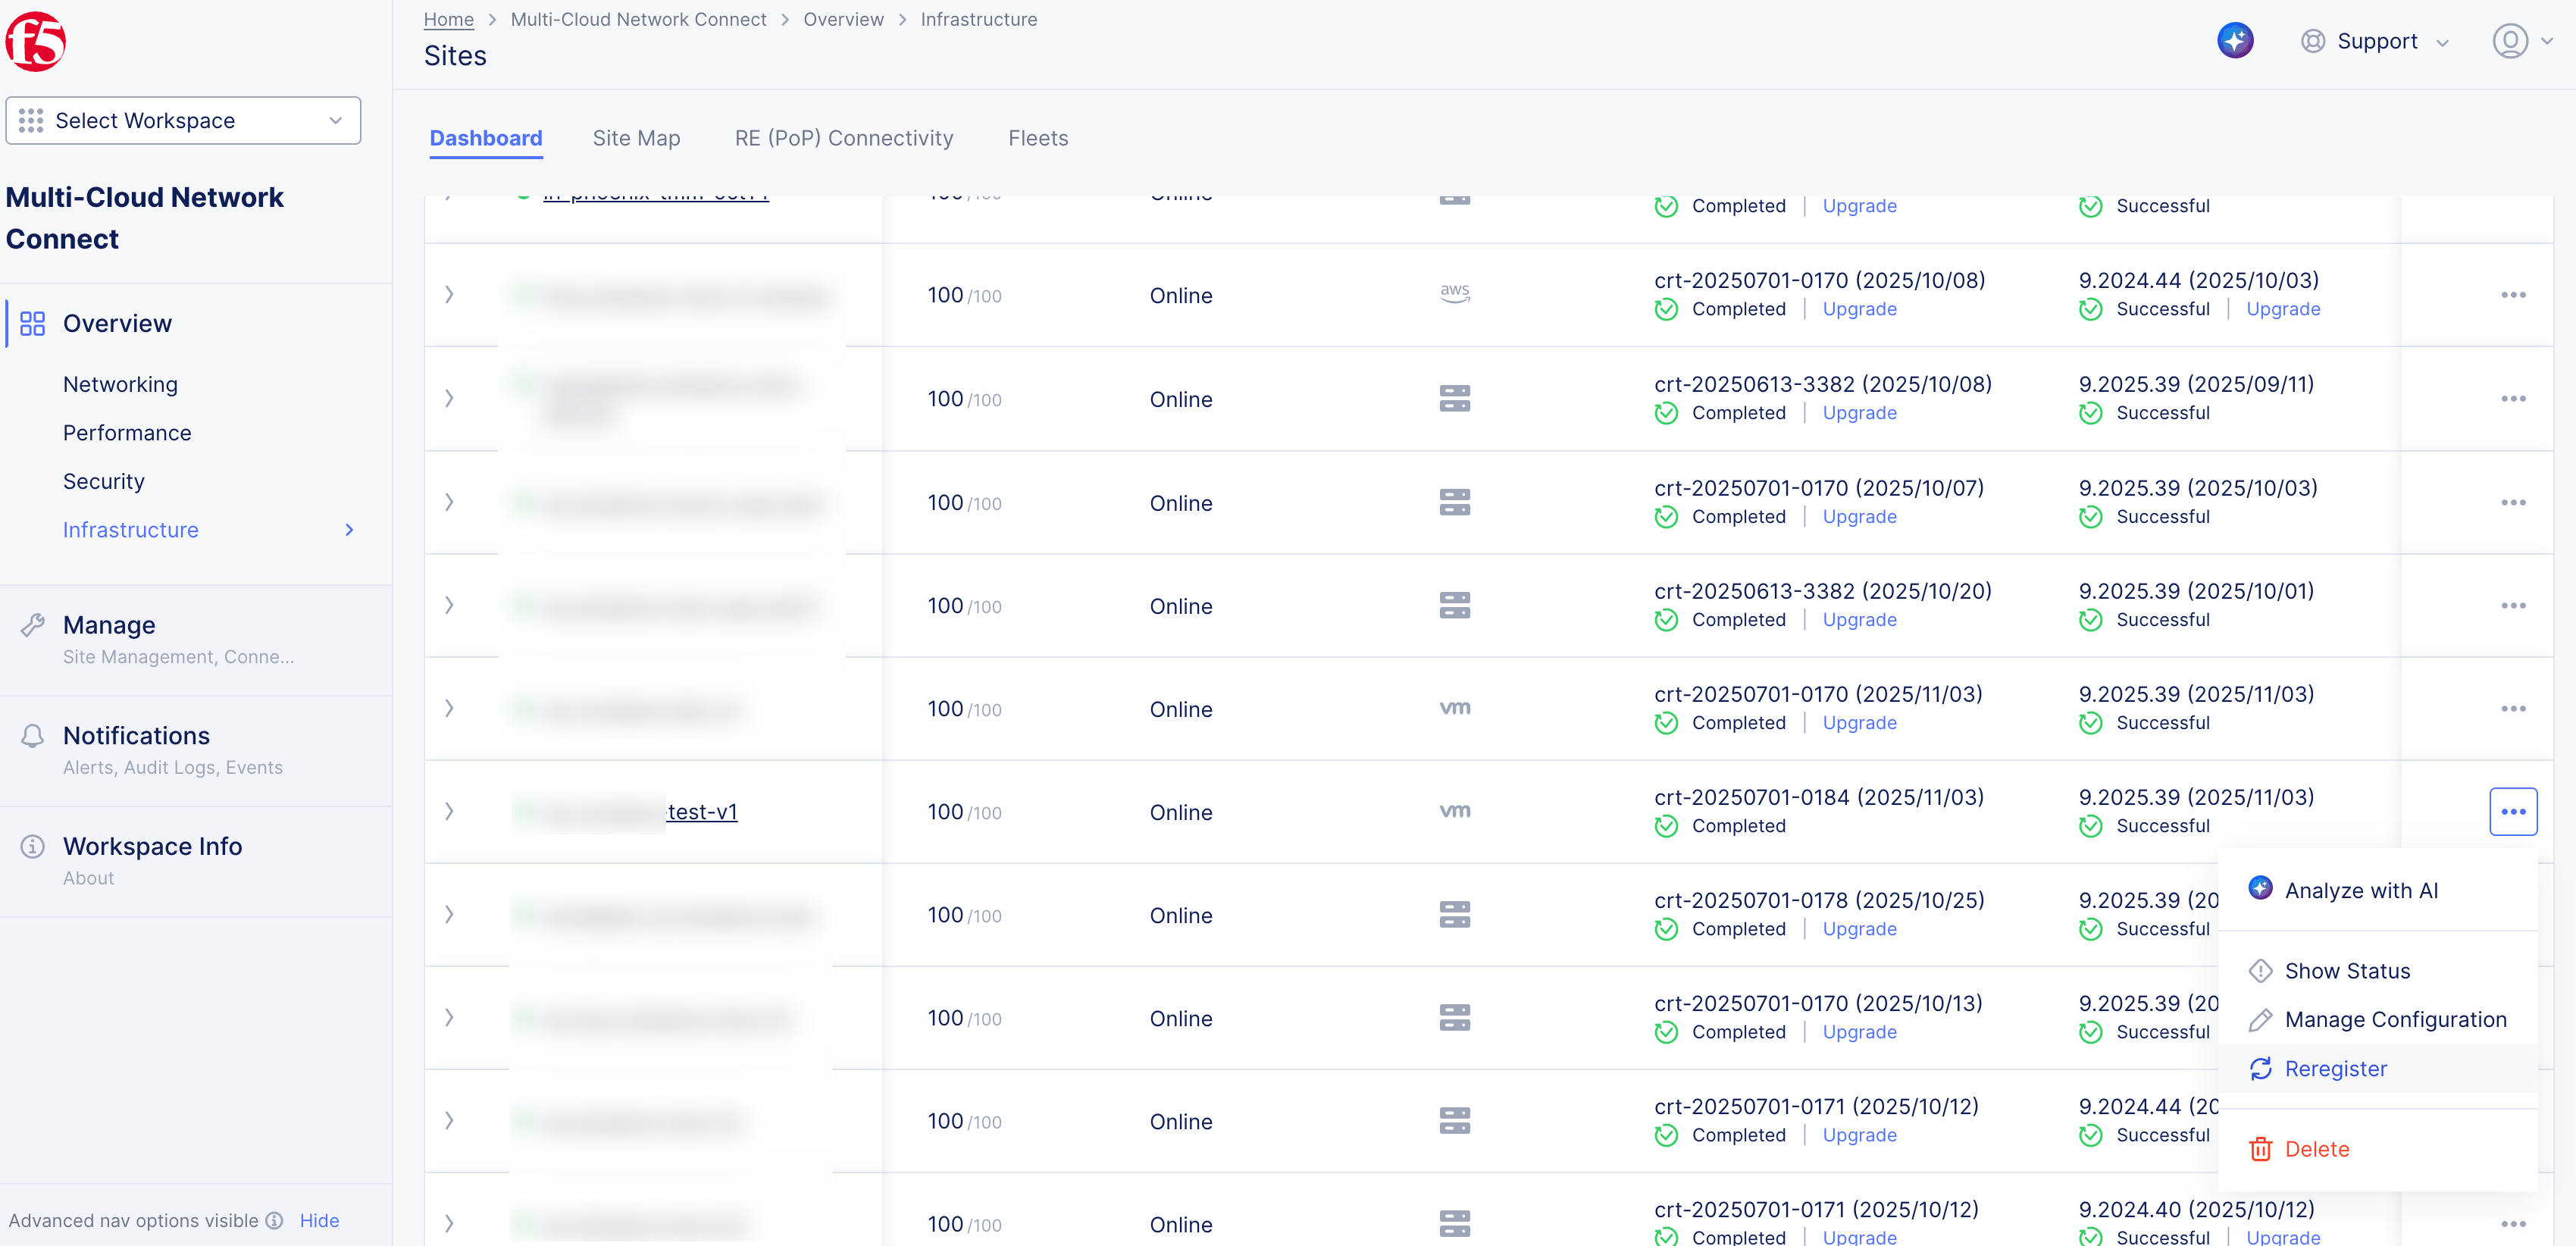
Task: Click the user account avatar icon
Action: (2509, 41)
